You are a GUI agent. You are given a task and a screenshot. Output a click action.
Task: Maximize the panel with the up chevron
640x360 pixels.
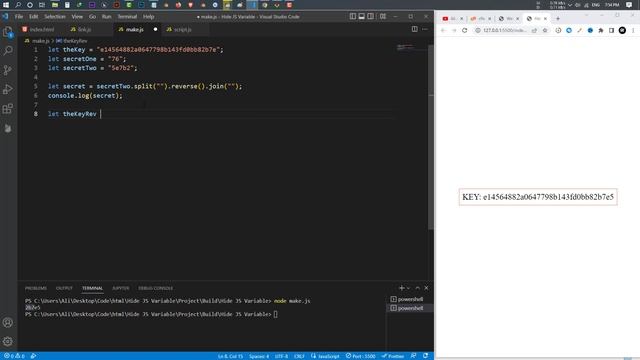(418, 288)
